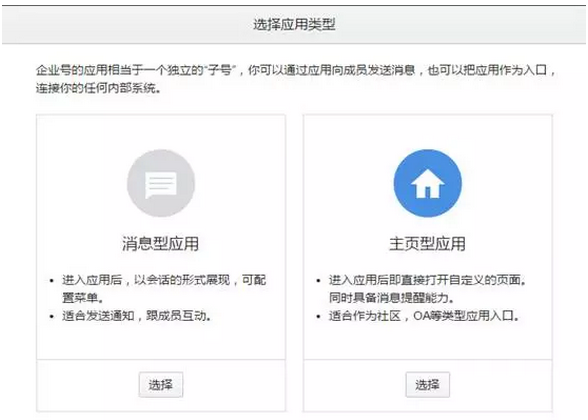This screenshot has height=420, width=588.
Task: Click the description line starting 企业号的应用相当于
Action: [x=296, y=70]
